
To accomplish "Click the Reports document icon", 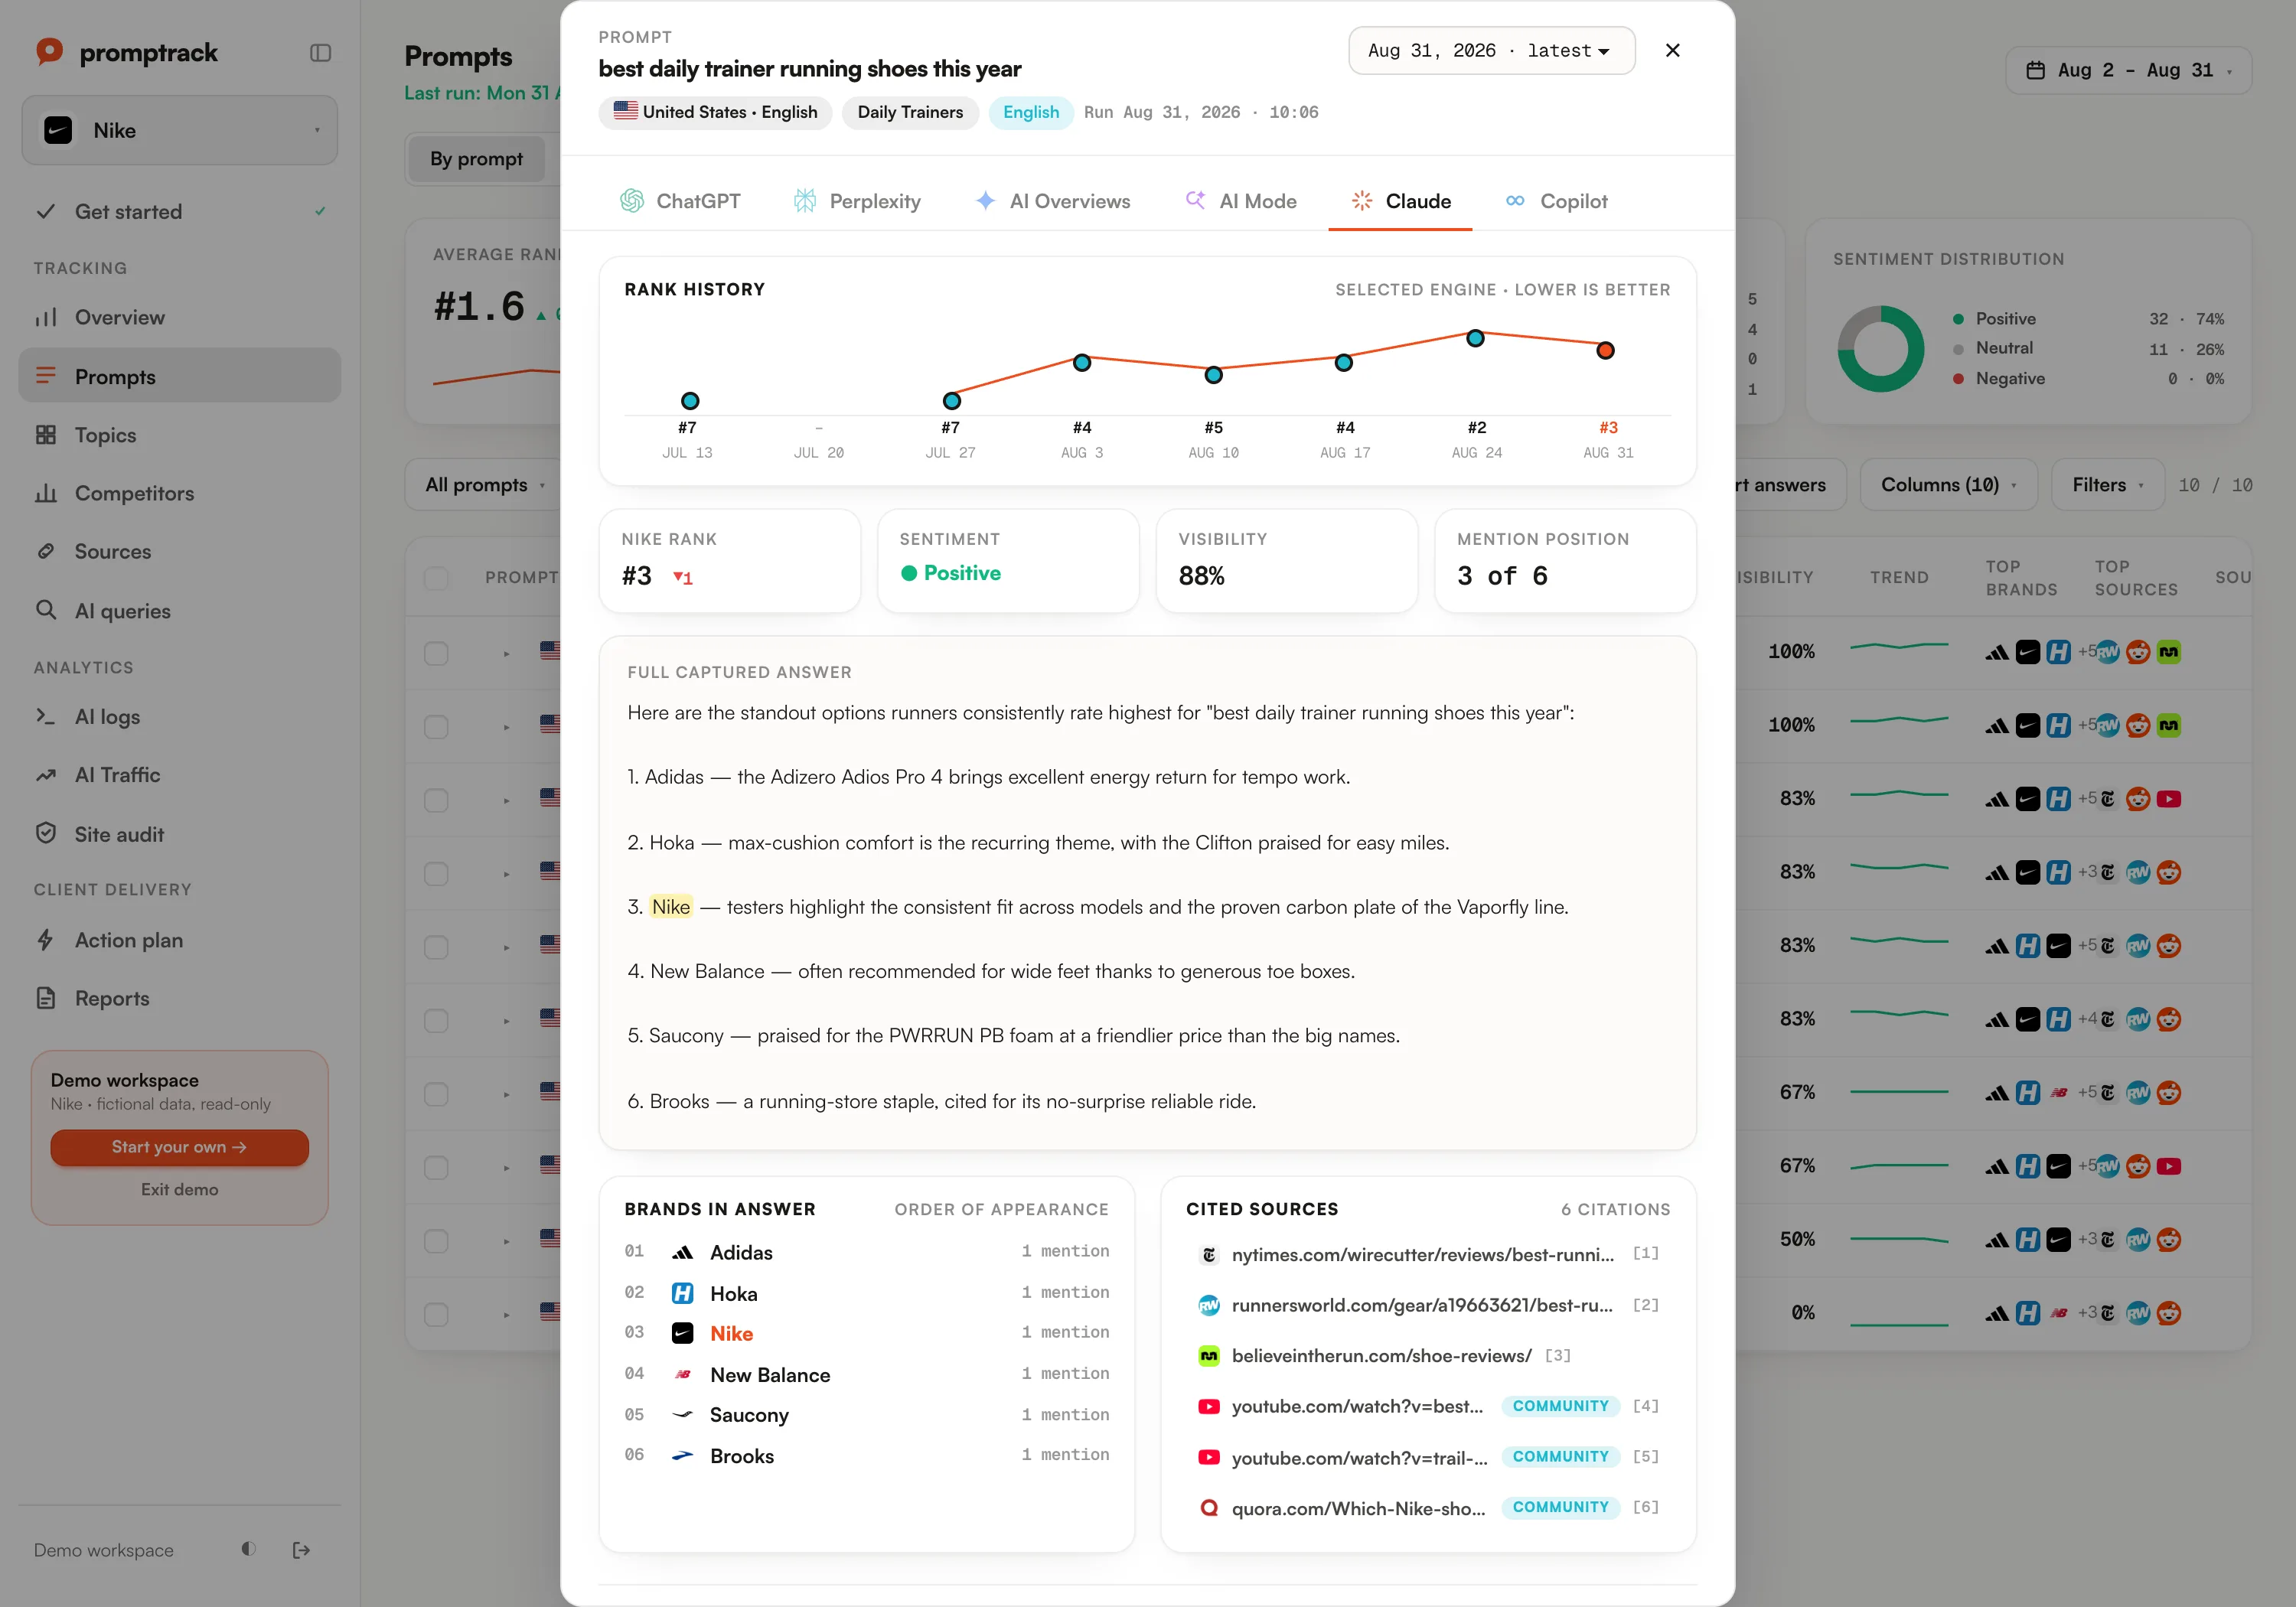I will pyautogui.click(x=46, y=998).
